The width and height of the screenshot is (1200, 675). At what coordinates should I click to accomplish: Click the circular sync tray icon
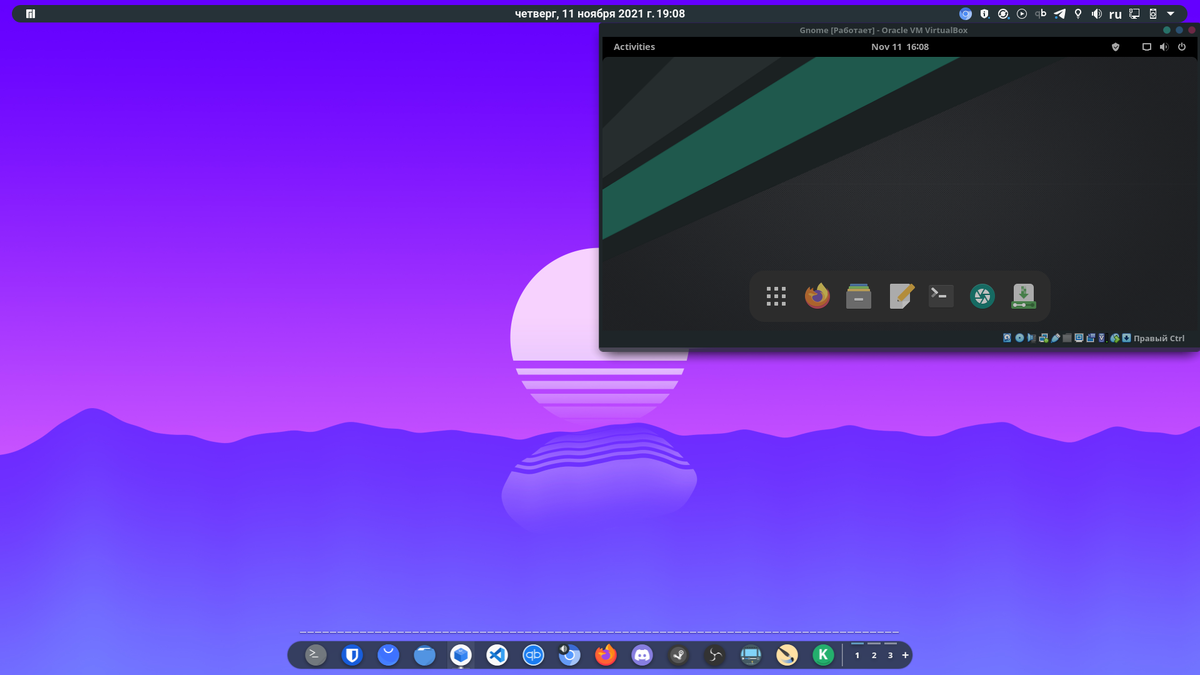(x=1003, y=14)
